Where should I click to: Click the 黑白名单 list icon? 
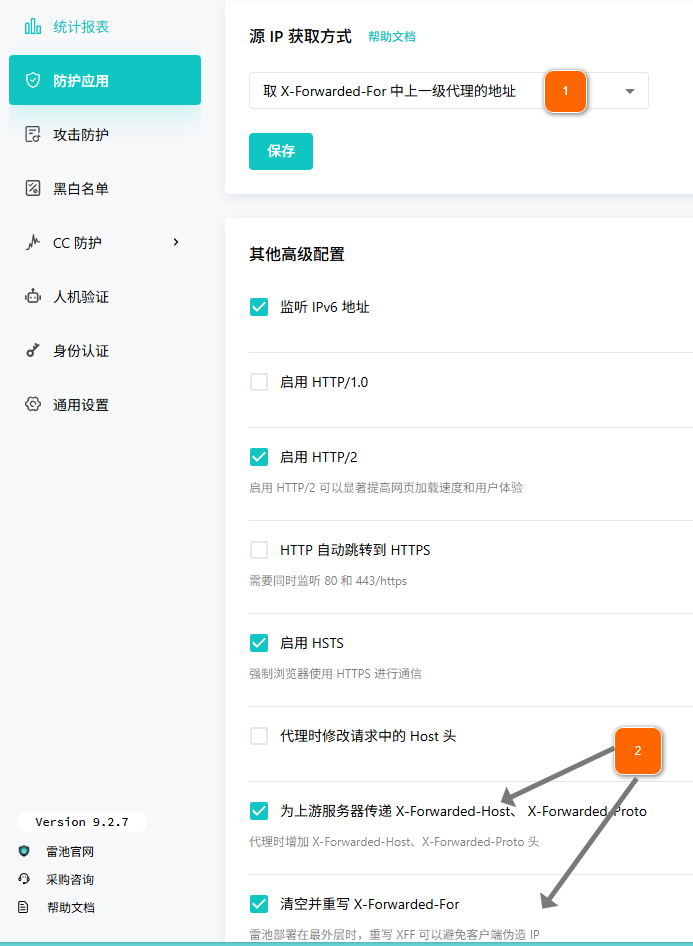click(x=33, y=188)
